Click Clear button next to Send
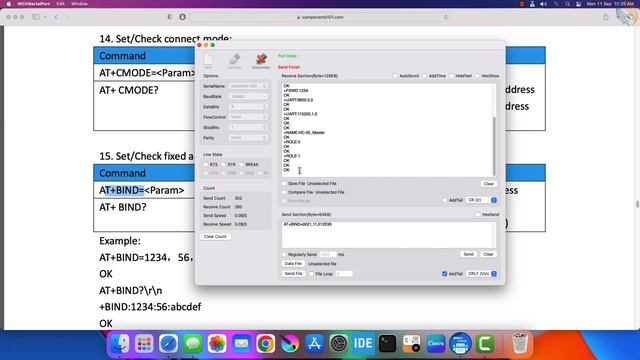 click(488, 254)
